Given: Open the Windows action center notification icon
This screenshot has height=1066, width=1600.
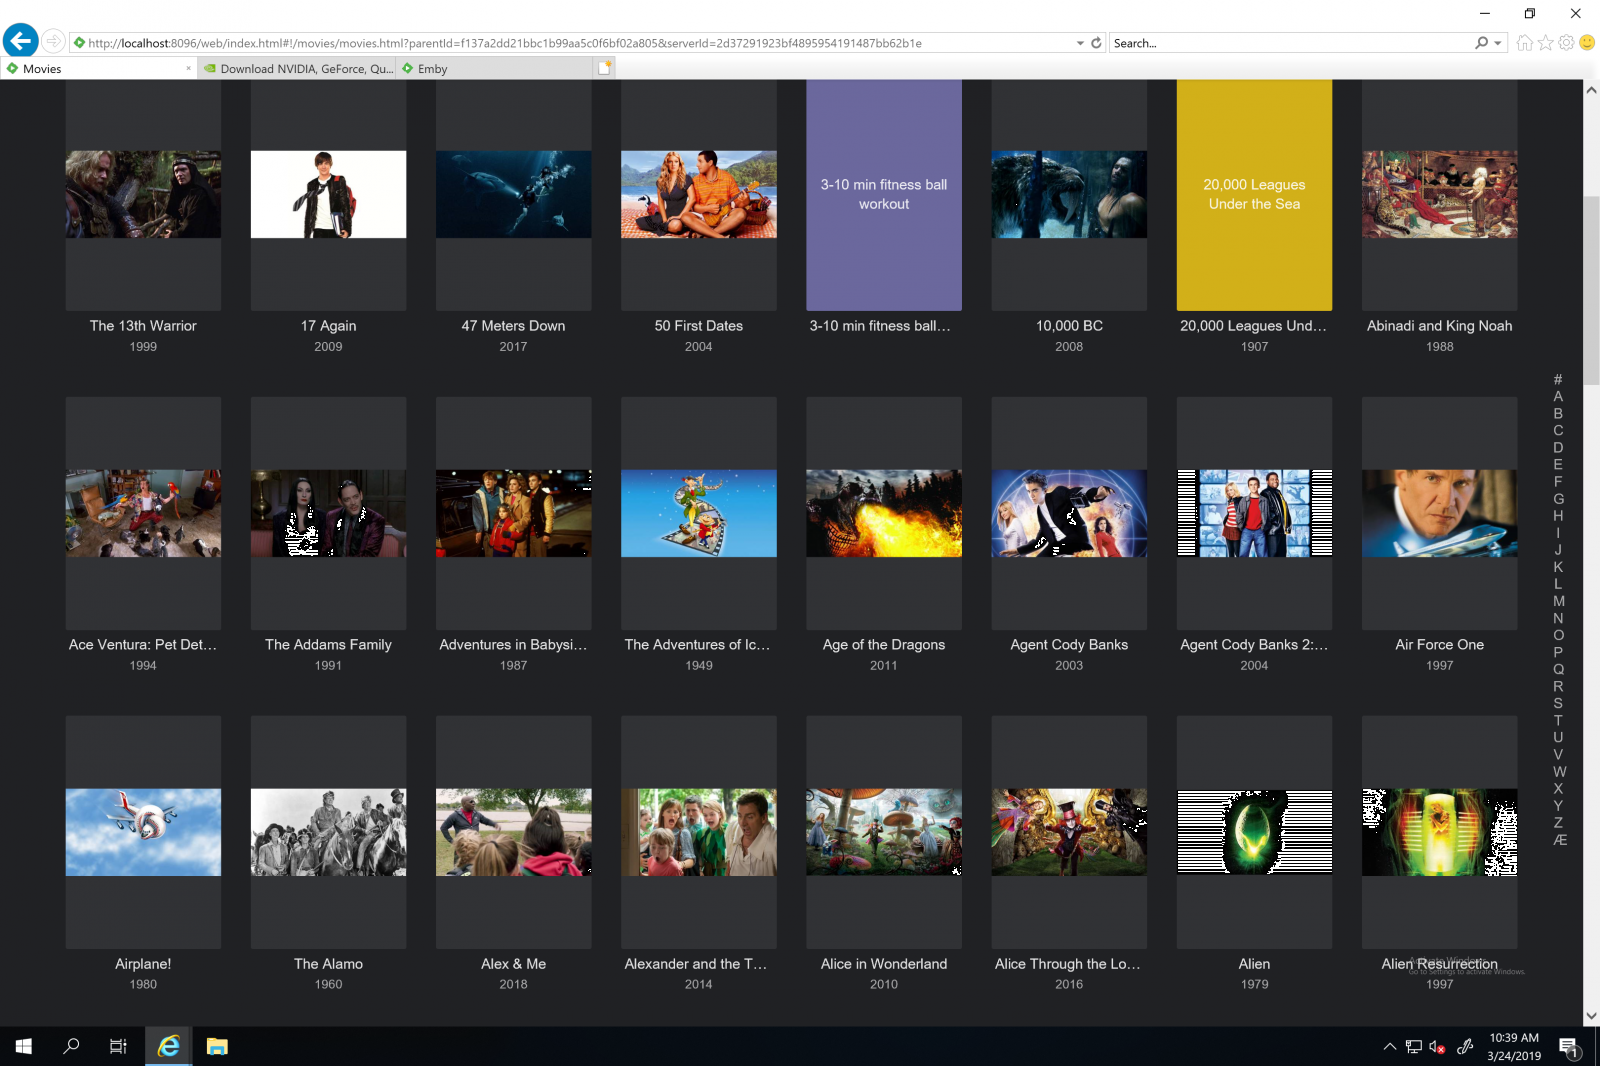Looking at the screenshot, I should [x=1569, y=1047].
